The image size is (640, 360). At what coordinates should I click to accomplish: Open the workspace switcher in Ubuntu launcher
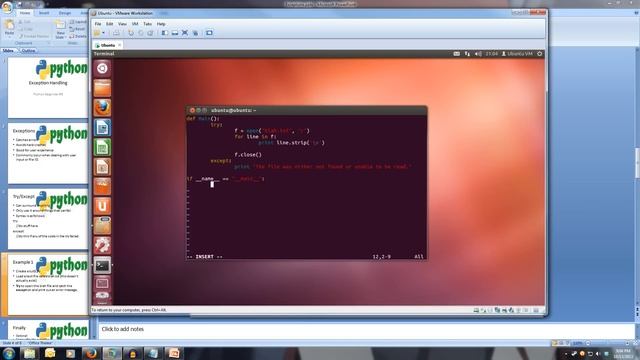click(x=102, y=283)
